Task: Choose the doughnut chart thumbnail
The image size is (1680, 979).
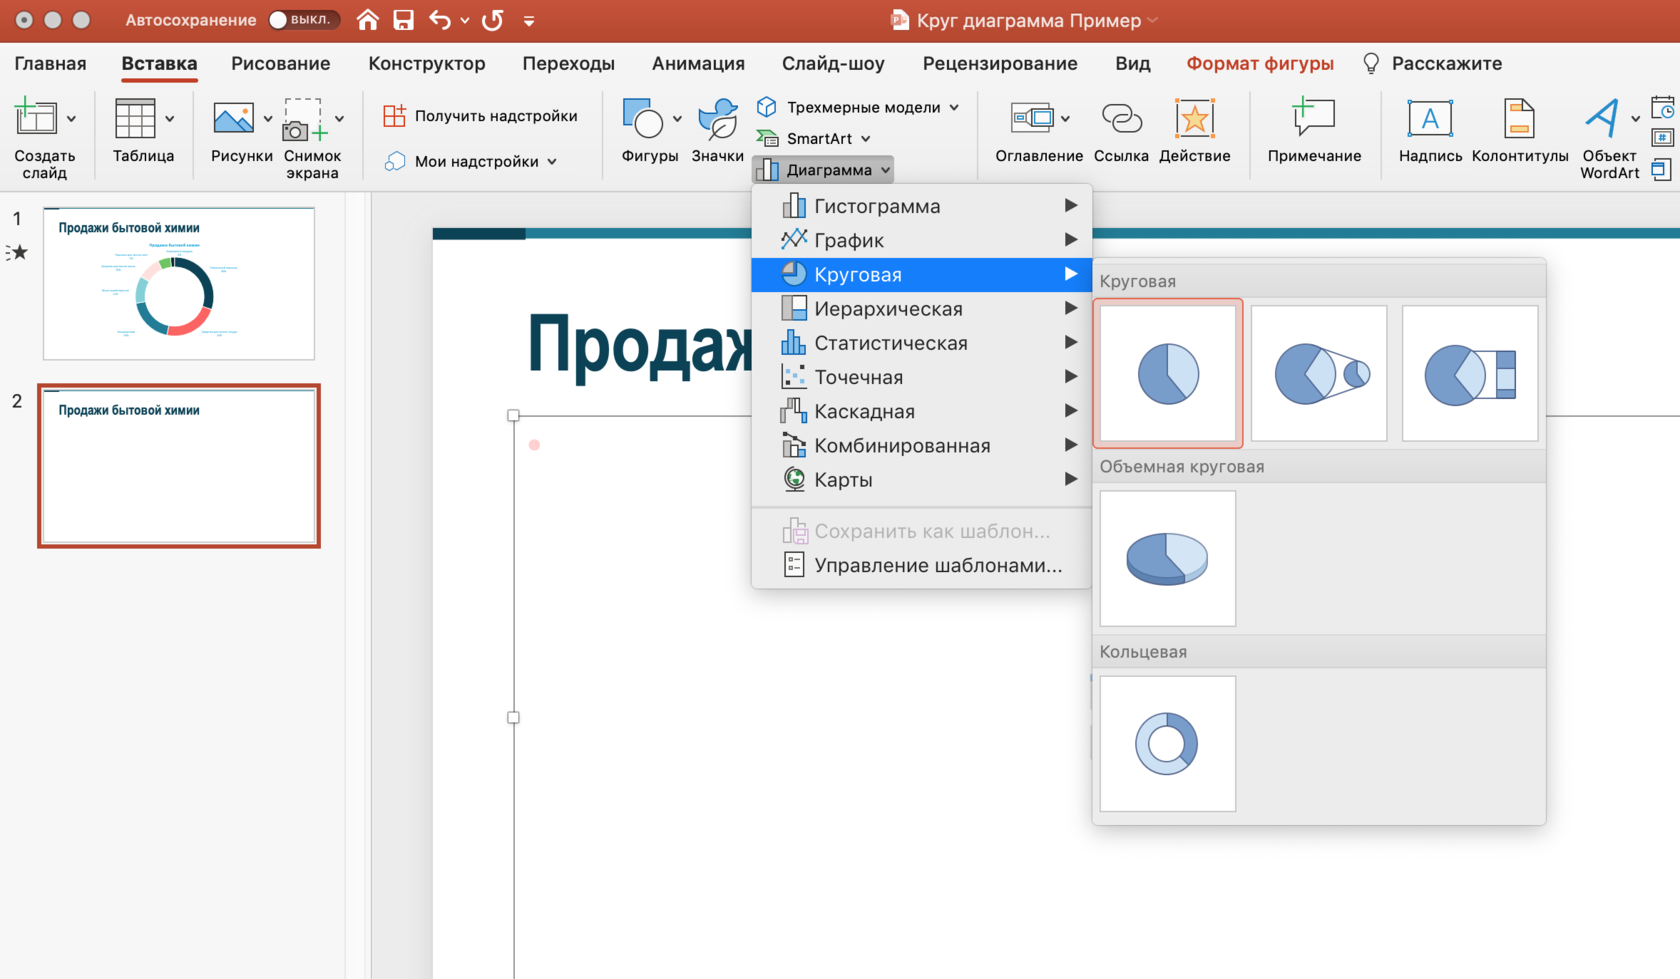Action: 1167,743
